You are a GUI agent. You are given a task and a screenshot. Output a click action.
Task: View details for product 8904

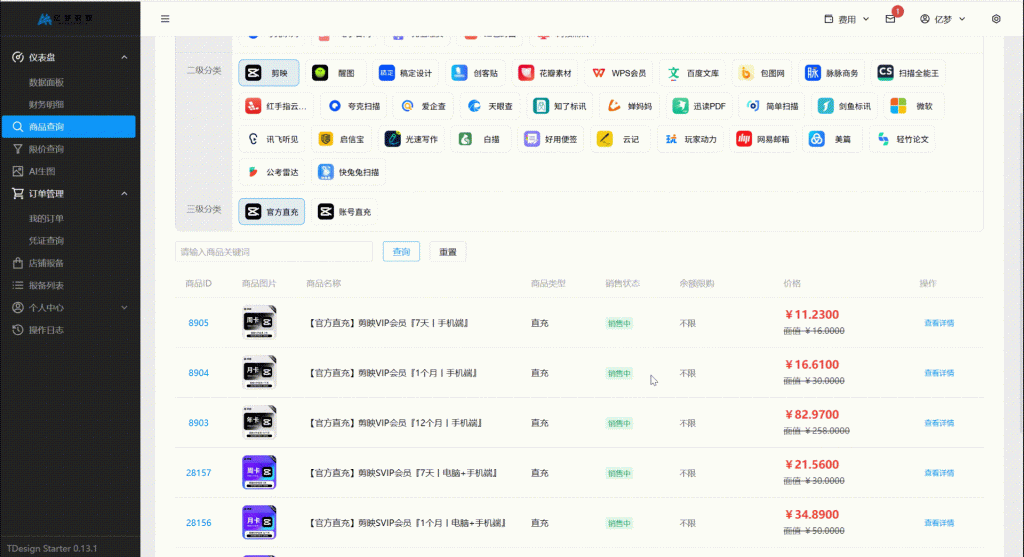pyautogui.click(x=939, y=373)
